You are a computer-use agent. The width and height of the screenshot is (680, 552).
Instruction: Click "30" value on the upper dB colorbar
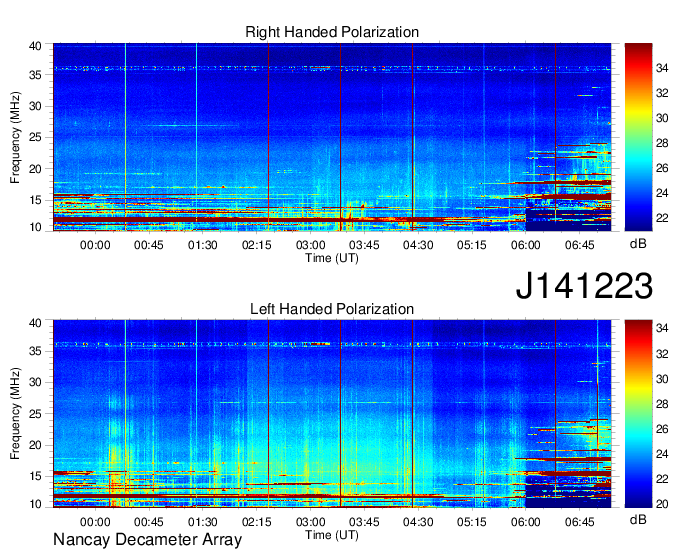(662, 118)
